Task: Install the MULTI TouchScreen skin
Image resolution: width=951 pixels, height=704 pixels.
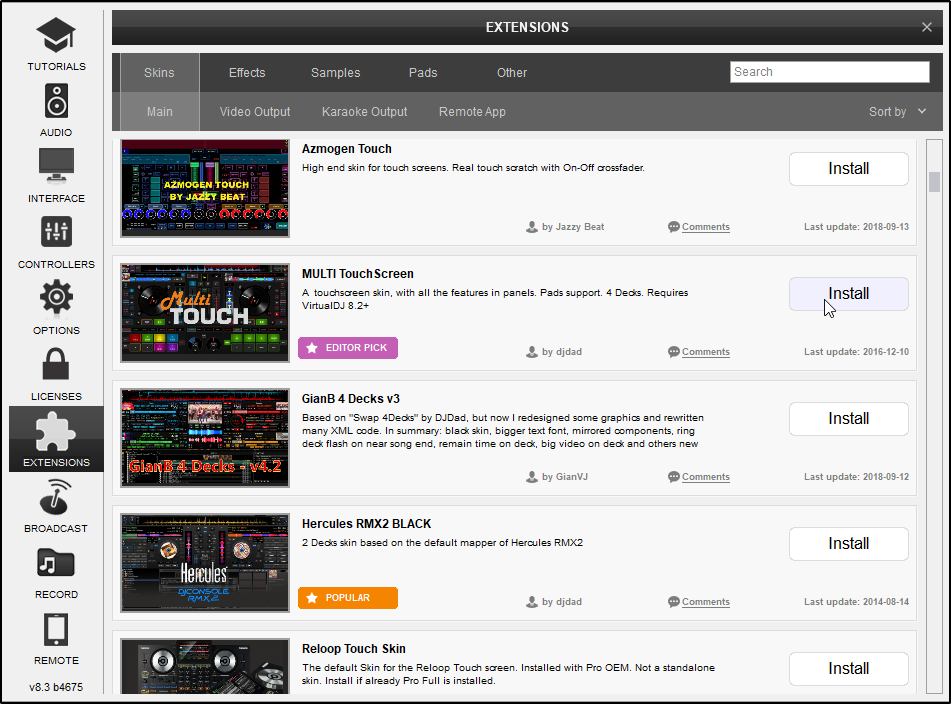Action: (x=849, y=293)
